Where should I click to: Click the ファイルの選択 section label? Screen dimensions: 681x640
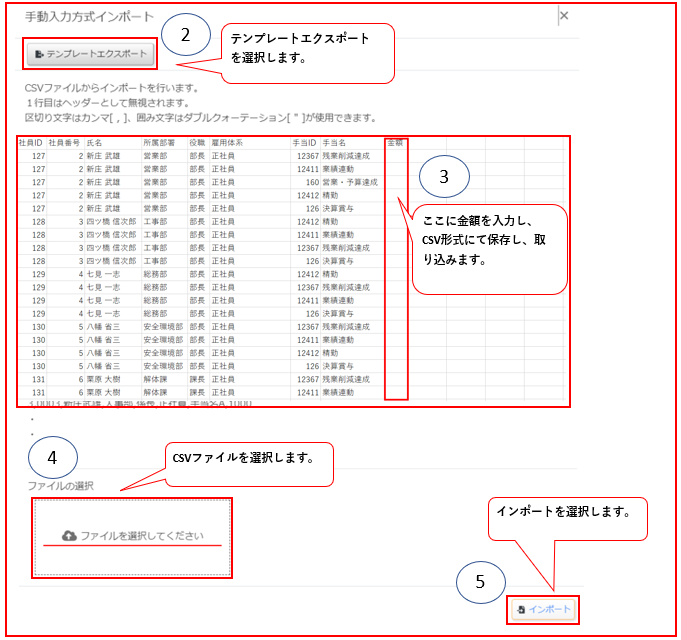pos(59,485)
